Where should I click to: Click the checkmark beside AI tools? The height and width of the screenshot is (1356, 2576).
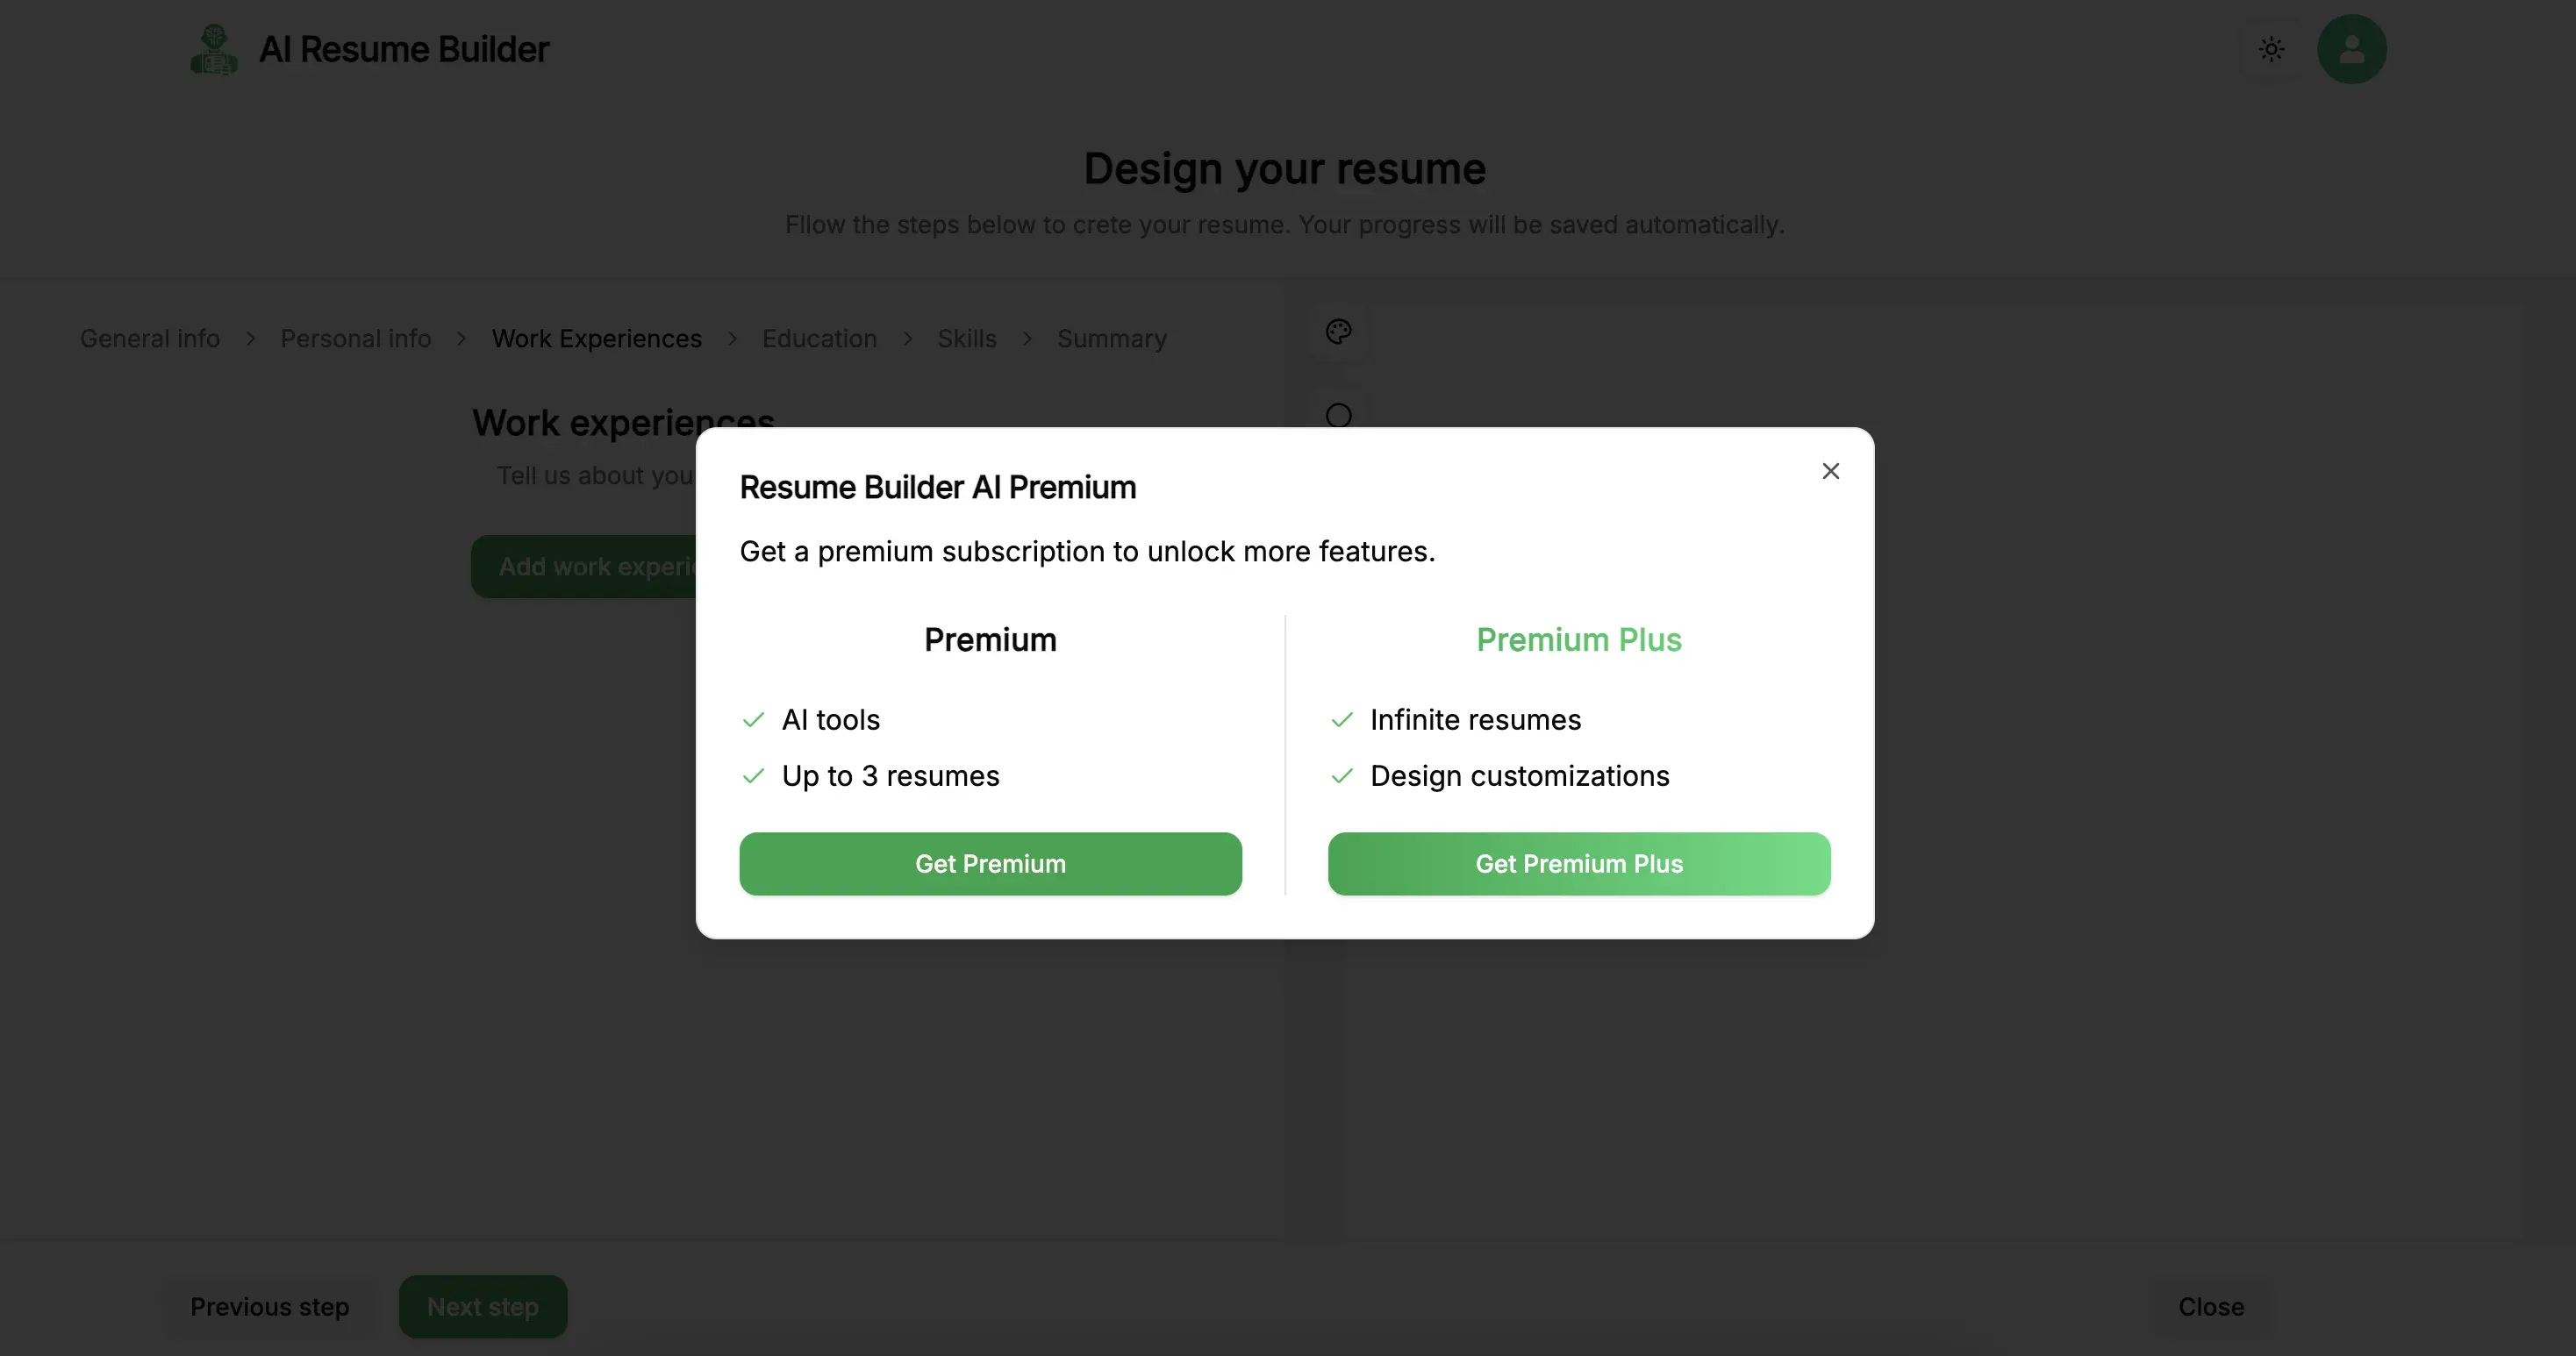[754, 720]
